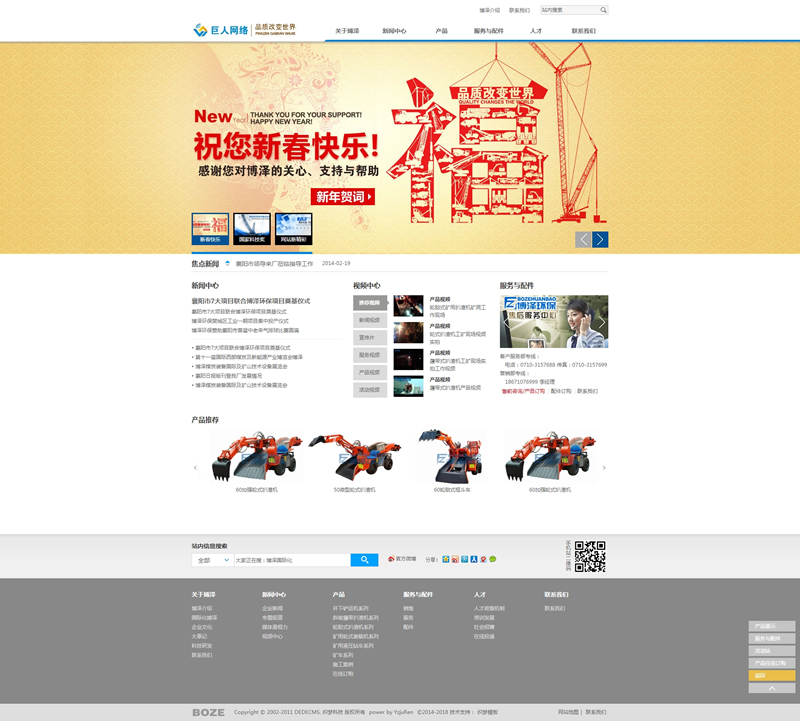Go to next banner slide arrow
Screen dimensions: 800x721
600,239
